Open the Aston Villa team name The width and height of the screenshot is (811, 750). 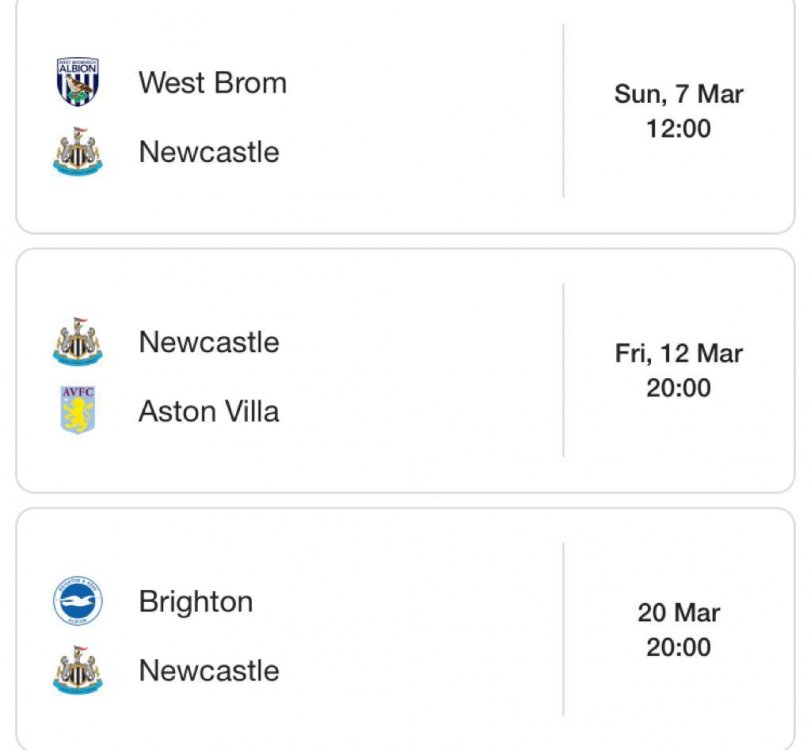coord(209,411)
